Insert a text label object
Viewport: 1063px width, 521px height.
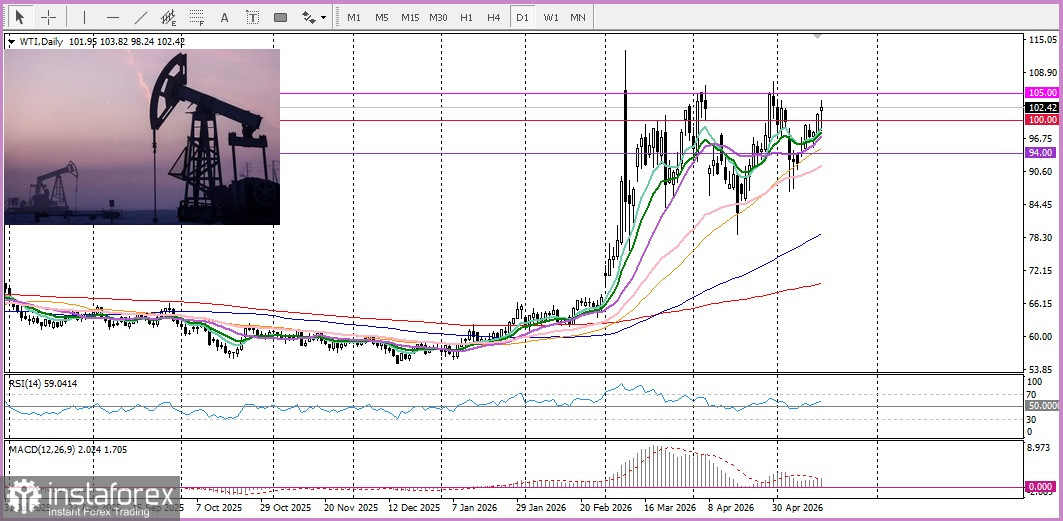(252, 18)
